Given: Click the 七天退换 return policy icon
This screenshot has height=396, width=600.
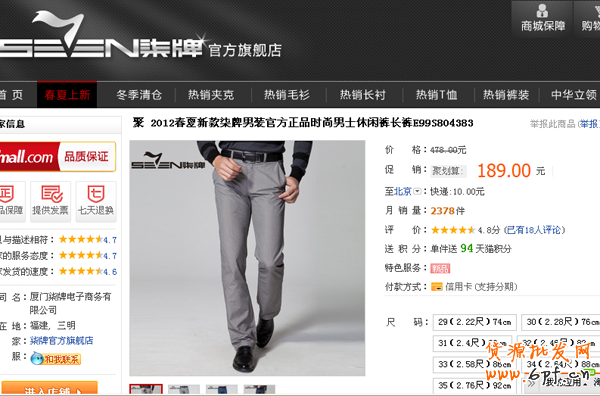Looking at the screenshot, I should 96,201.
